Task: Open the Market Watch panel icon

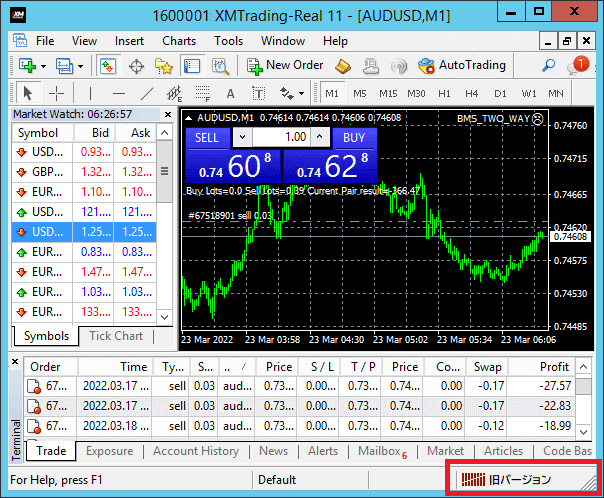Action: [109, 66]
